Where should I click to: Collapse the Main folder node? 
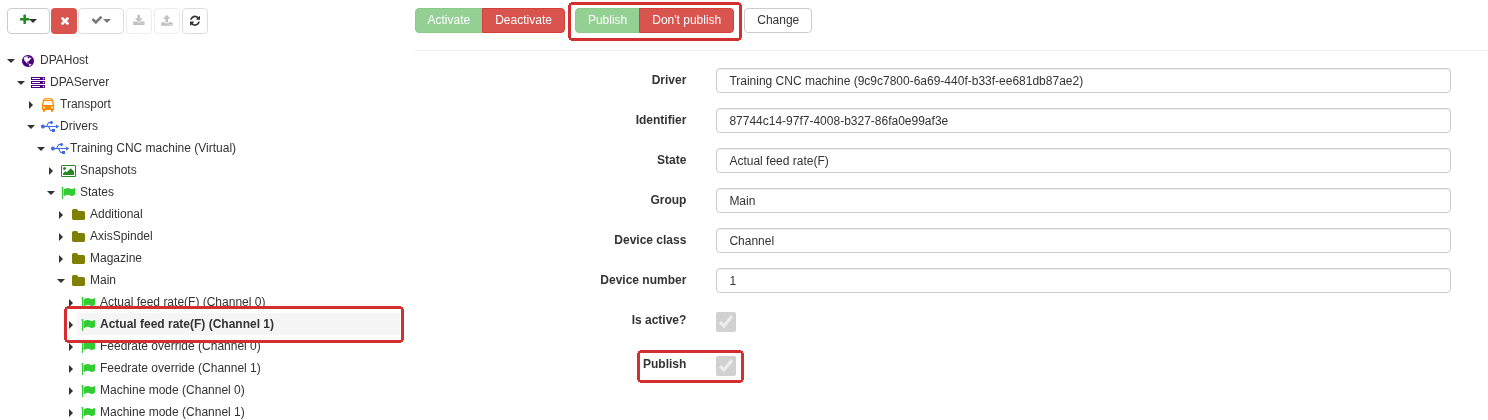[x=61, y=281]
